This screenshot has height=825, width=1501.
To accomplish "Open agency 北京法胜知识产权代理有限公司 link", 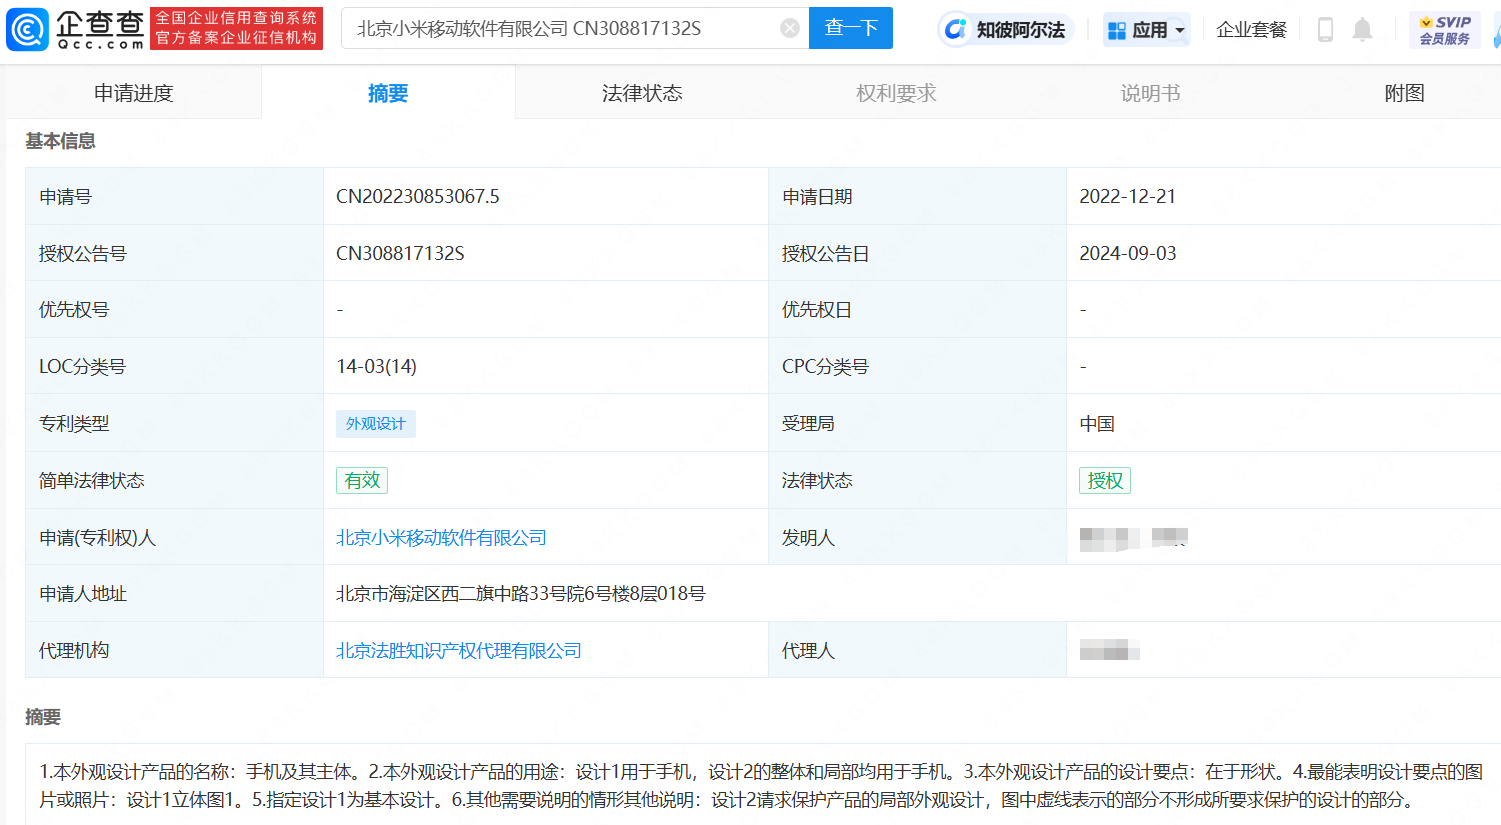I will coord(458,651).
